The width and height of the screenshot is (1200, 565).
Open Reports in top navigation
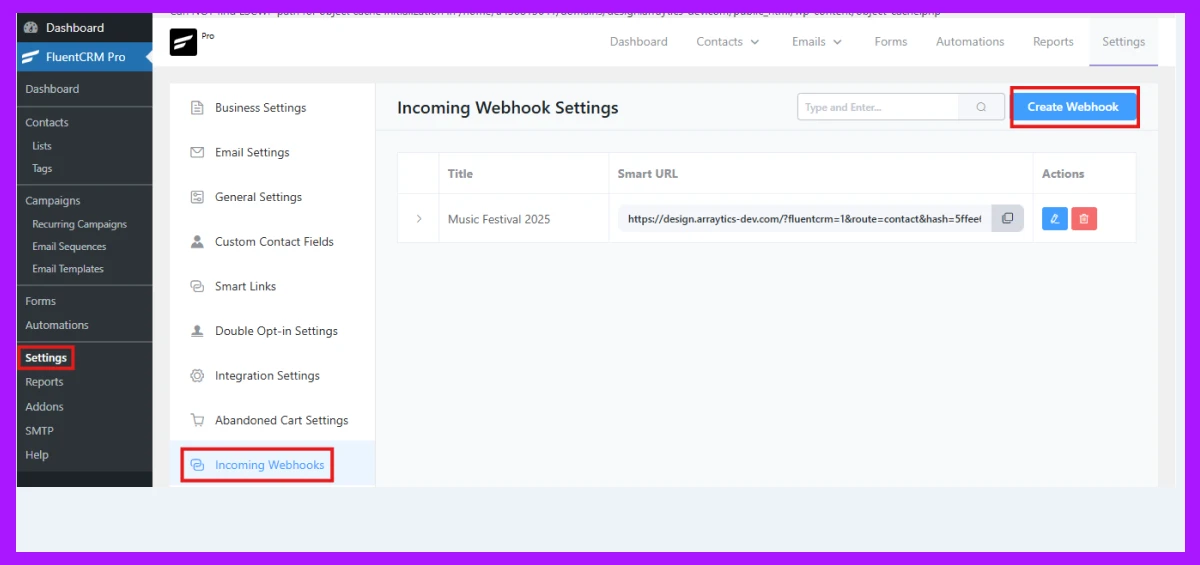(1053, 42)
